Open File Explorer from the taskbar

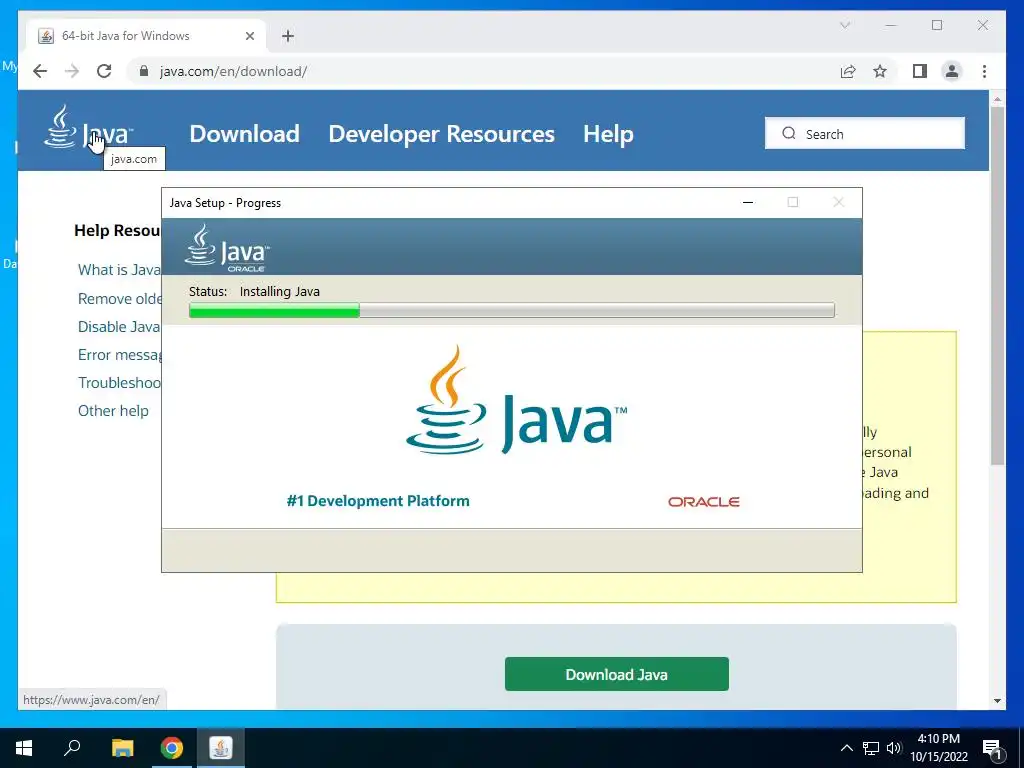point(122,748)
